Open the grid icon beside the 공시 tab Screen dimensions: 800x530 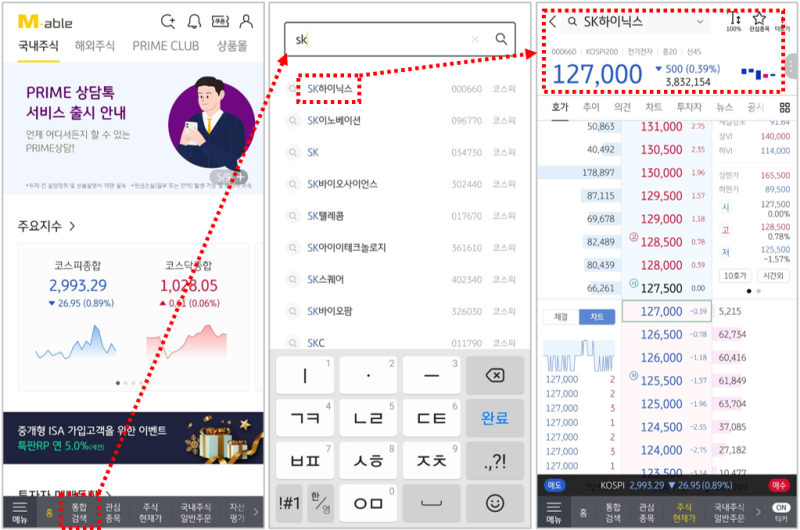click(x=785, y=107)
